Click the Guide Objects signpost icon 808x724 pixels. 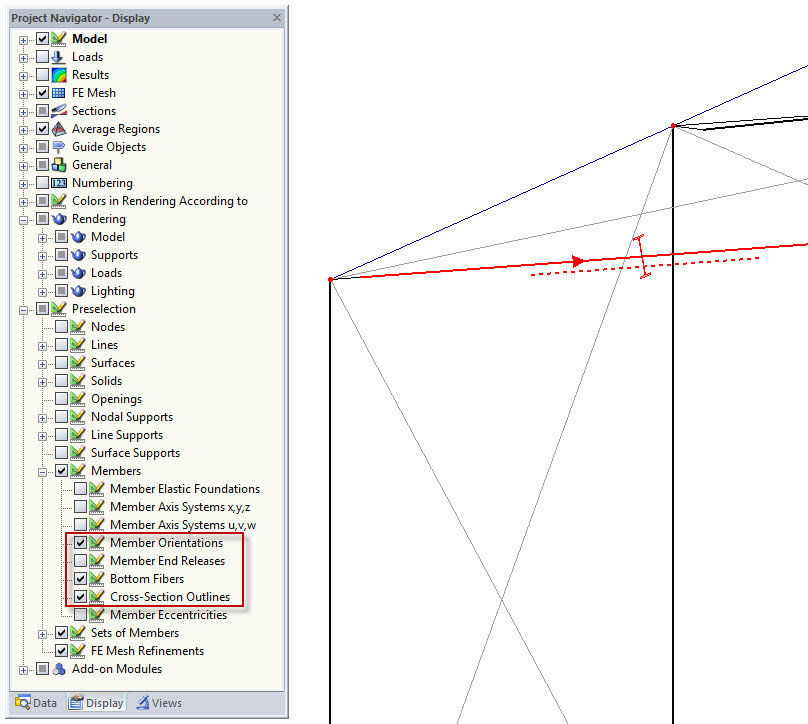(59, 147)
